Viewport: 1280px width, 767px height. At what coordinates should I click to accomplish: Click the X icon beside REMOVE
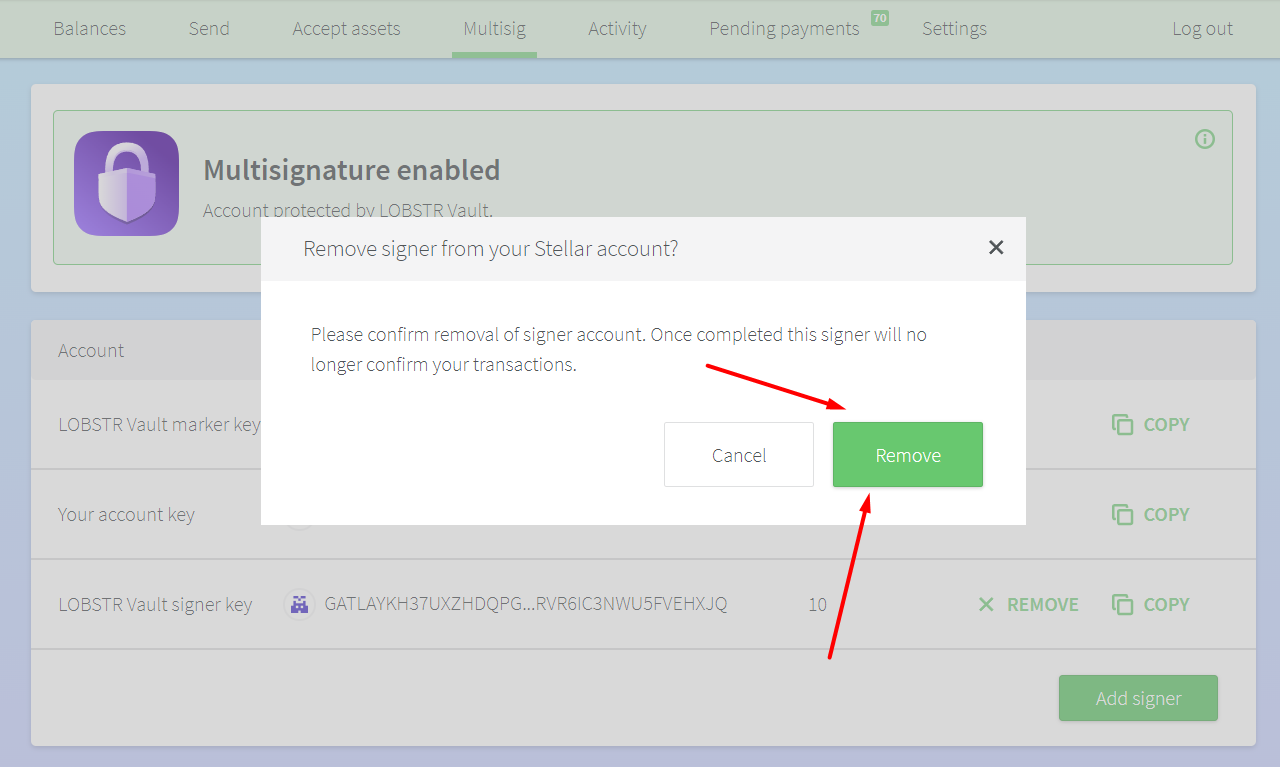click(986, 604)
